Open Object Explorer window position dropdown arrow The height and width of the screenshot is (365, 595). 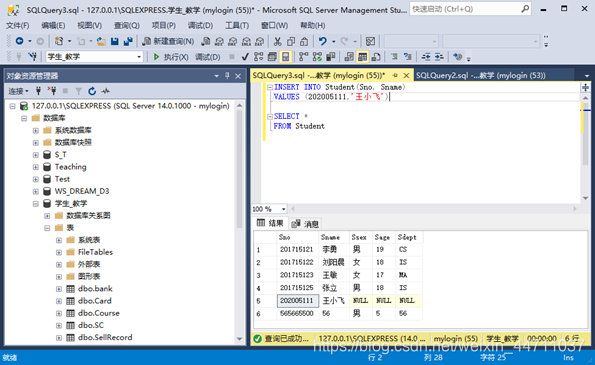[216, 76]
